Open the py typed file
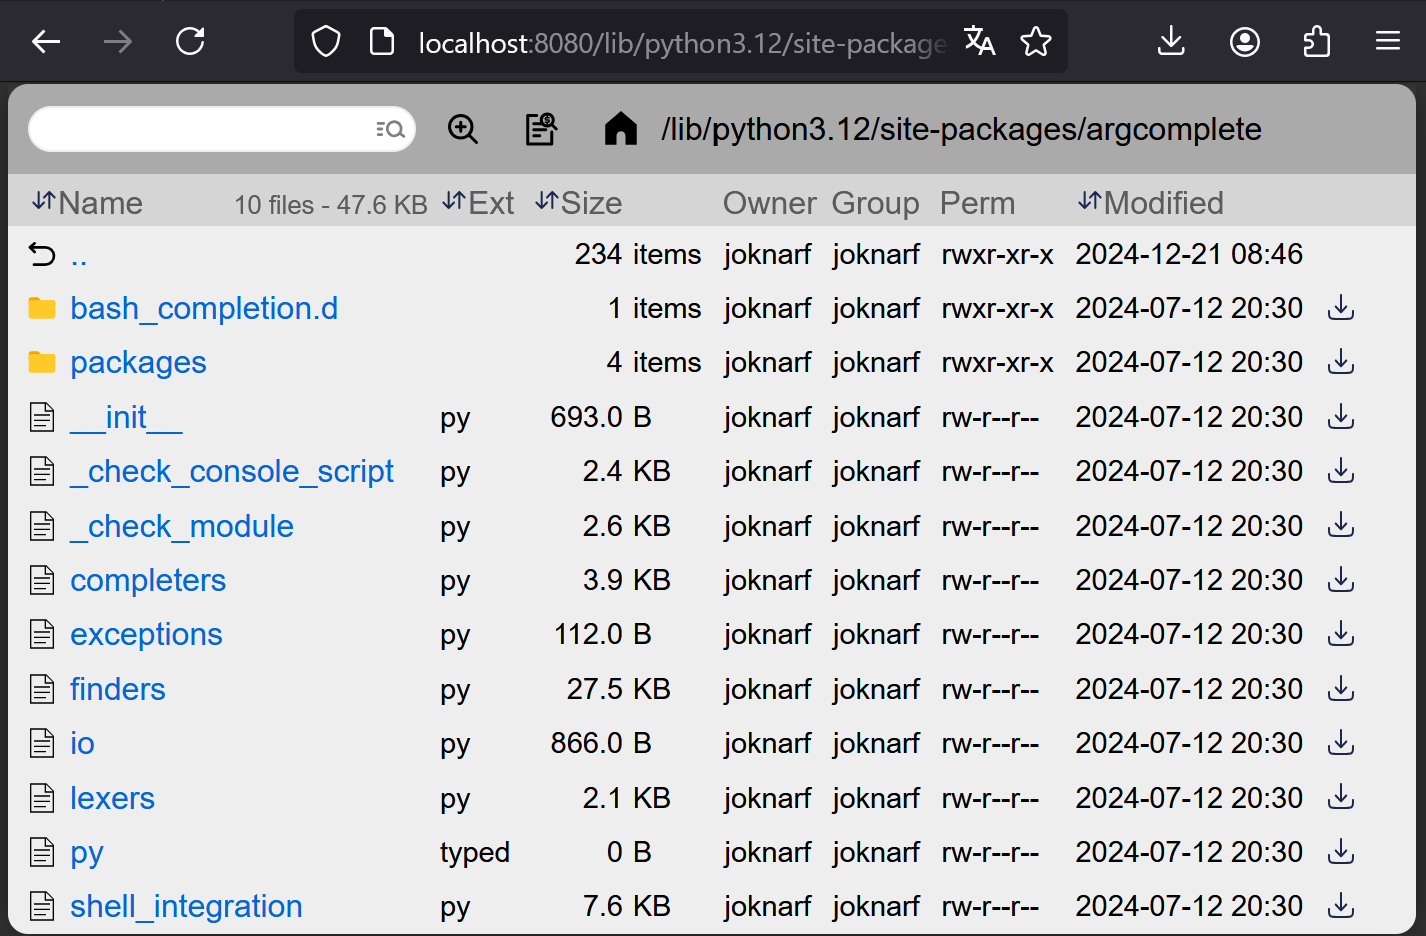The height and width of the screenshot is (936, 1426). pos(87,852)
